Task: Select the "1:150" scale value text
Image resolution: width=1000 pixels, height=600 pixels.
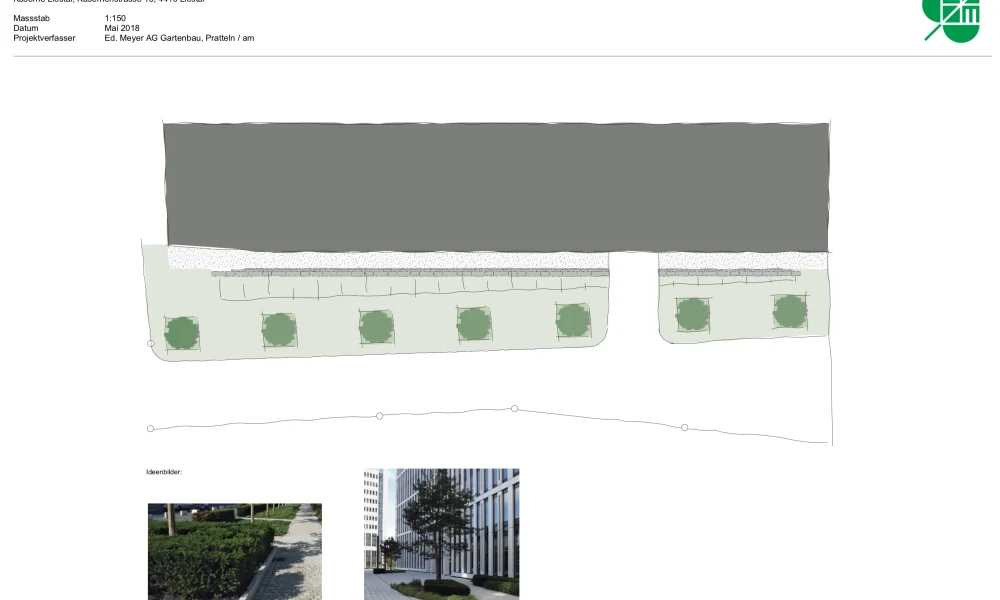Action: click(x=115, y=19)
